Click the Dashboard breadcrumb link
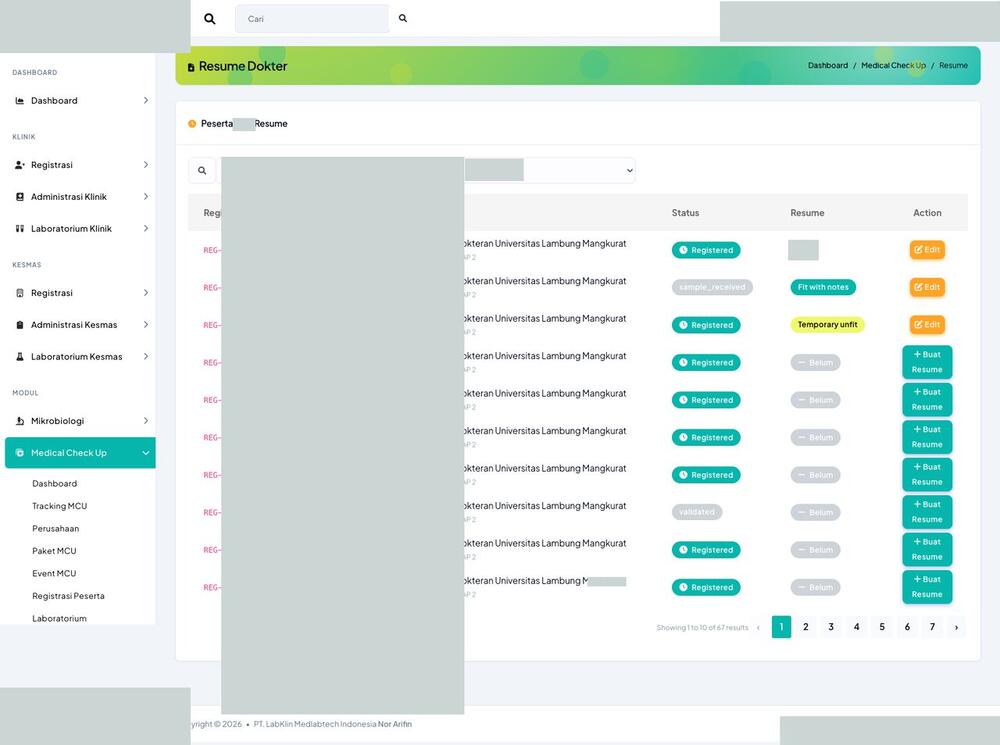1000x745 pixels. tap(828, 66)
